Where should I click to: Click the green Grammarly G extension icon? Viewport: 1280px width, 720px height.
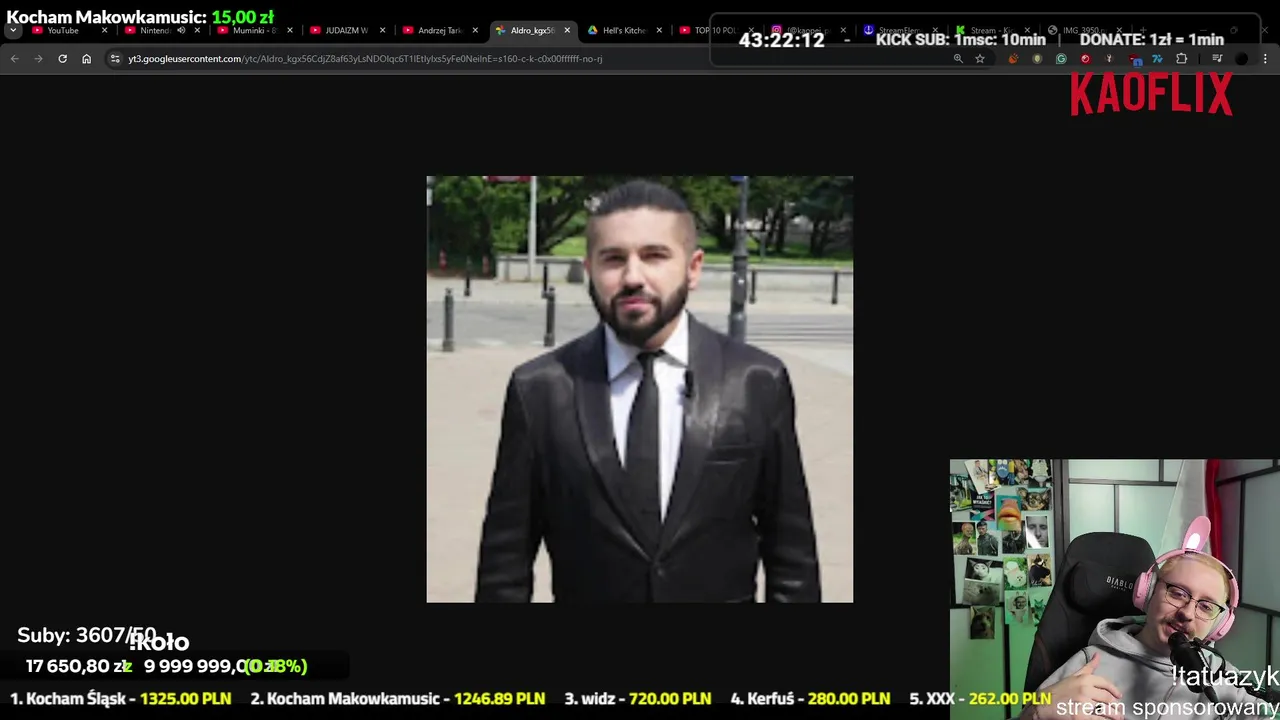pyautogui.click(x=1061, y=59)
